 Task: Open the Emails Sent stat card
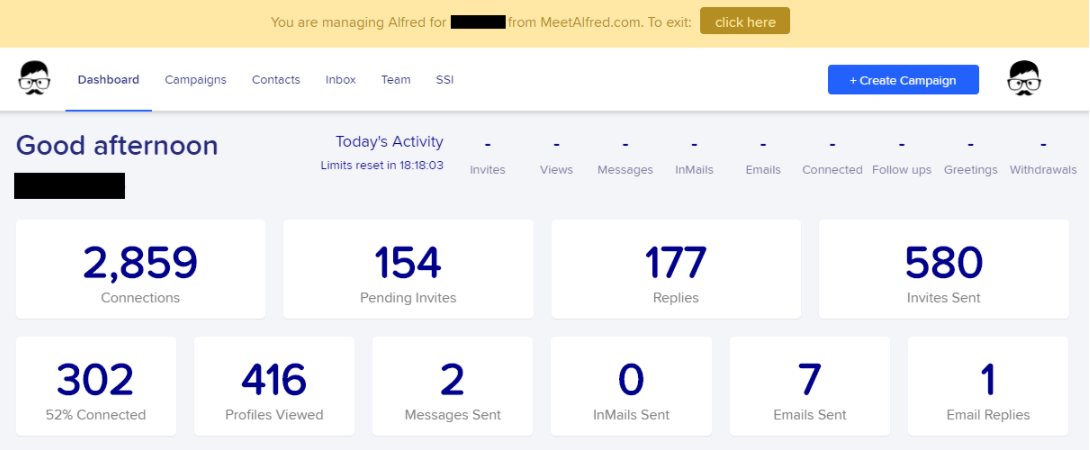point(810,386)
